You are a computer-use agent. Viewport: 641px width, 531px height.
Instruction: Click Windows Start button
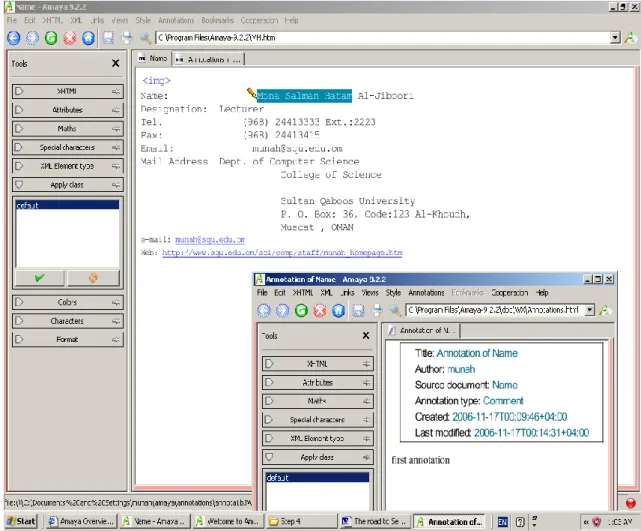pos(21,521)
